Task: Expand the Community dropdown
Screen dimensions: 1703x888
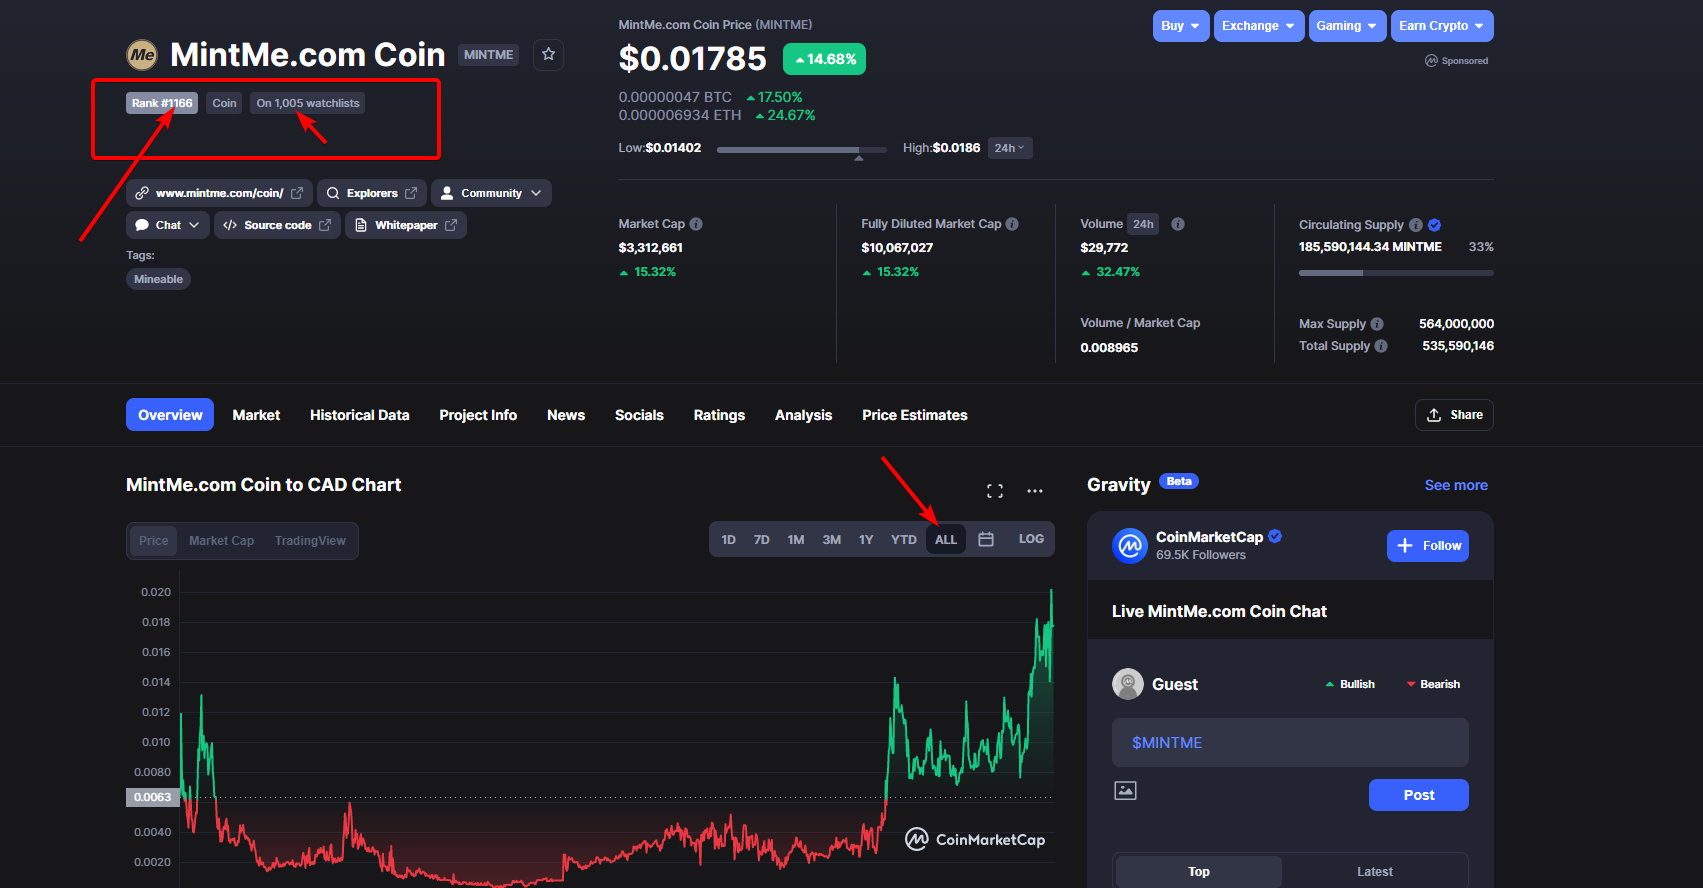Action: (491, 193)
